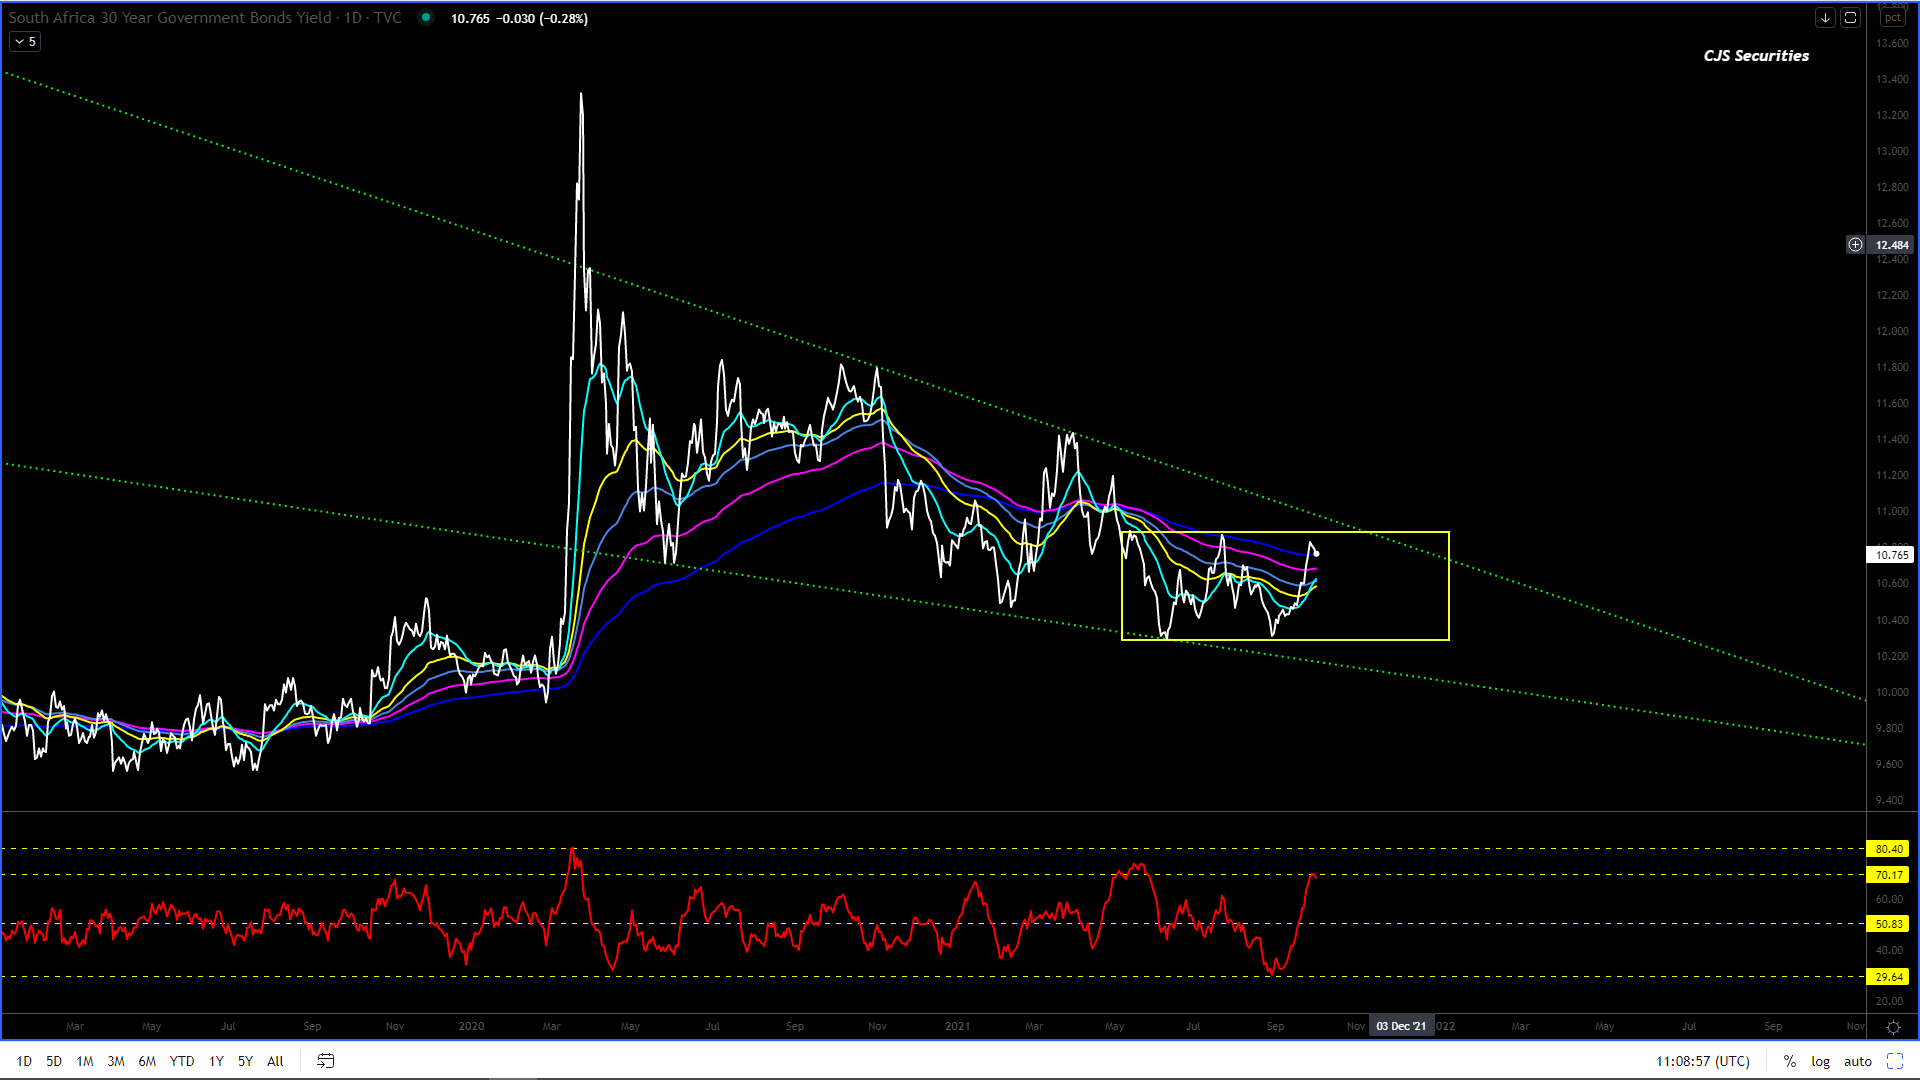Toggle the percent scale mode
The width and height of the screenshot is (1920, 1080).
point(1789,1061)
